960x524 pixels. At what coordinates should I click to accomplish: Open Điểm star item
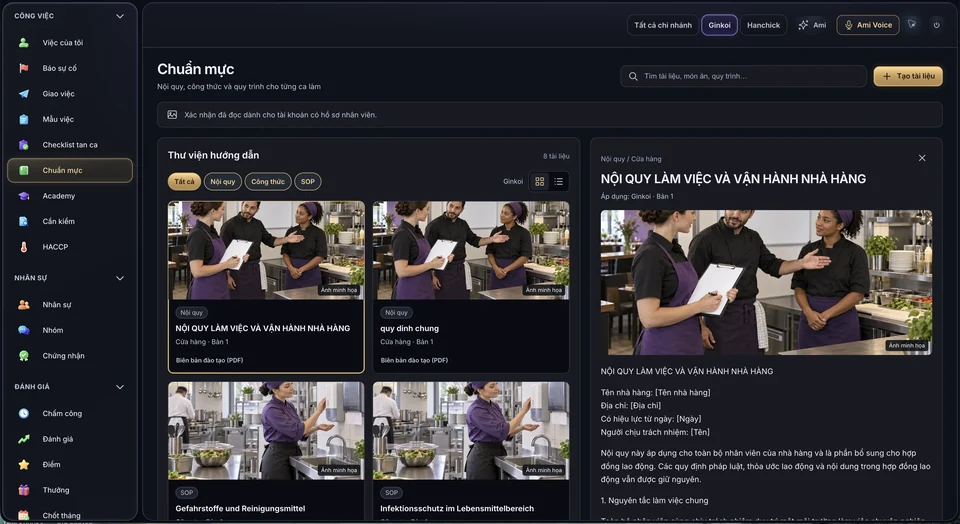click(x=69, y=465)
